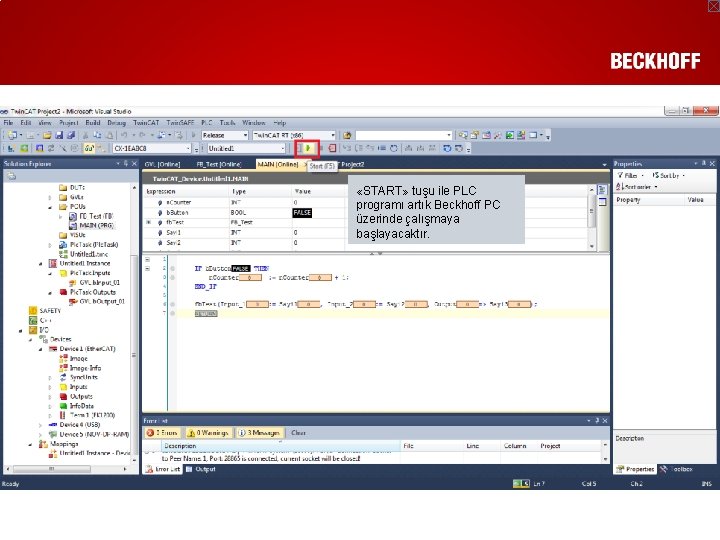
Task: Click the Activate Configuration icon in the TwinCAT toolbar
Action: click(11, 148)
